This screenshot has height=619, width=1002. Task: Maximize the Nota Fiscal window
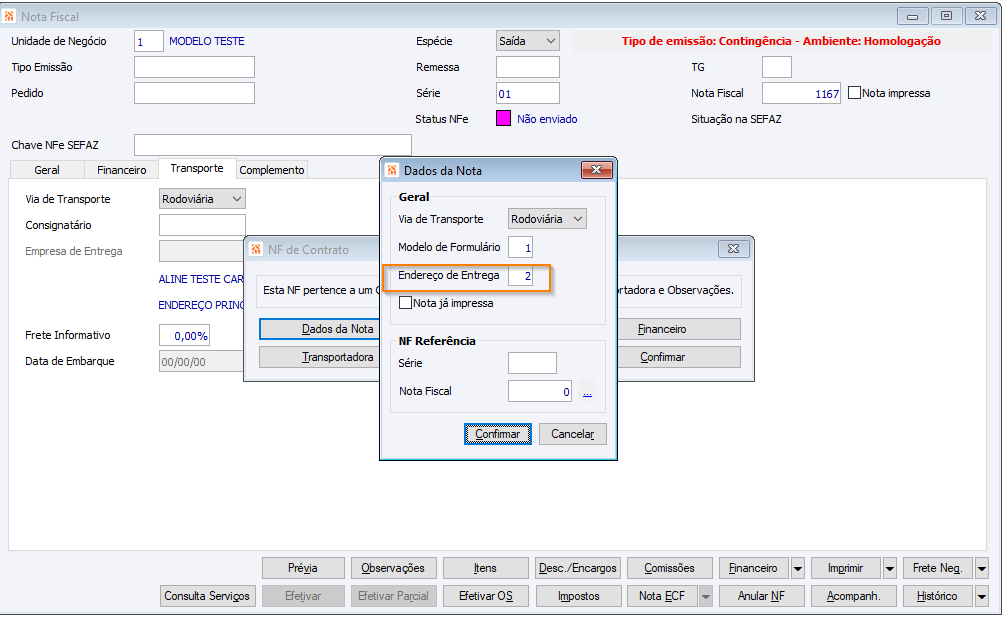click(946, 16)
